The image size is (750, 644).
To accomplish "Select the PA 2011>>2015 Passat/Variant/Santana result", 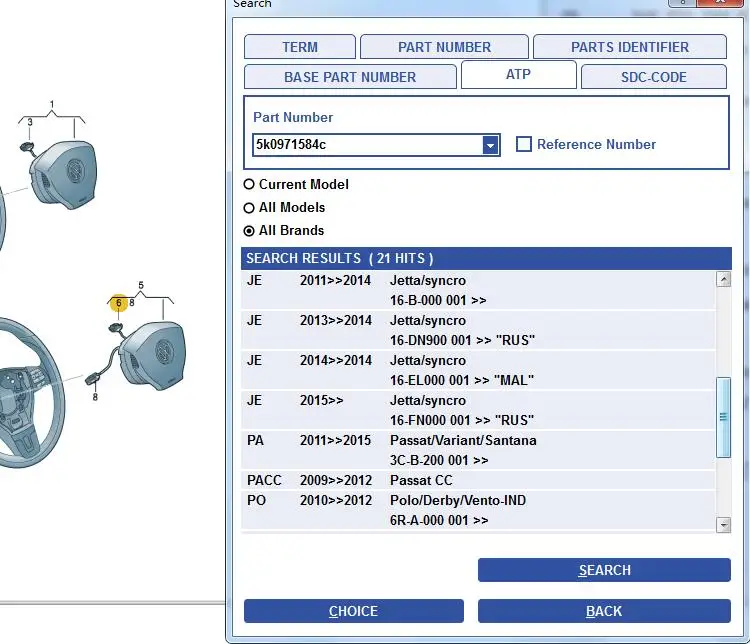I will 478,450.
